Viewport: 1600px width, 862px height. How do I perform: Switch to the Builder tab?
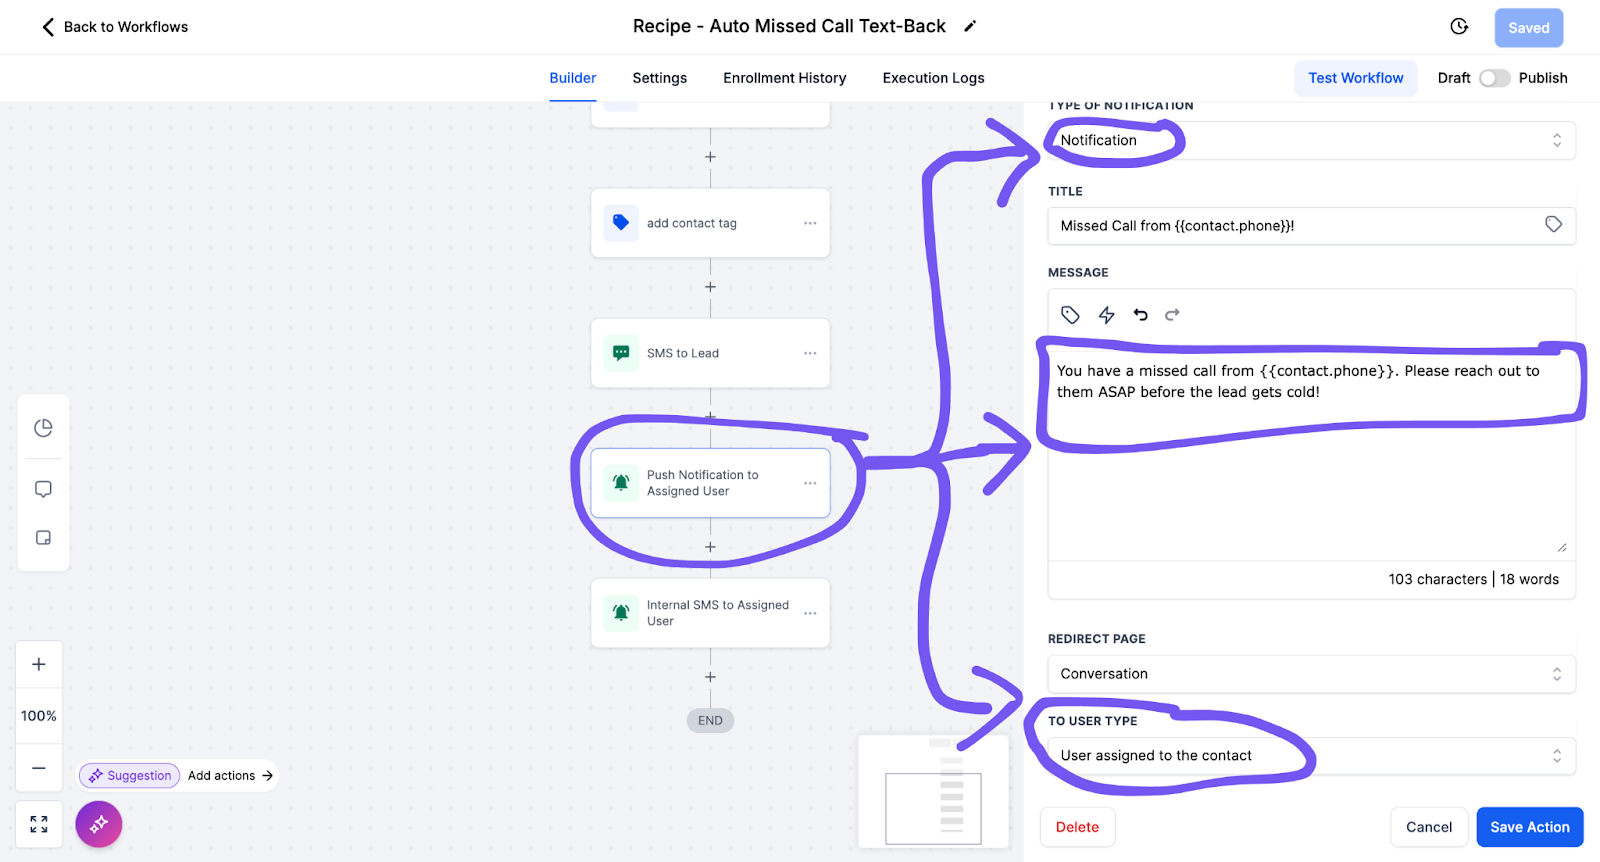click(x=573, y=78)
